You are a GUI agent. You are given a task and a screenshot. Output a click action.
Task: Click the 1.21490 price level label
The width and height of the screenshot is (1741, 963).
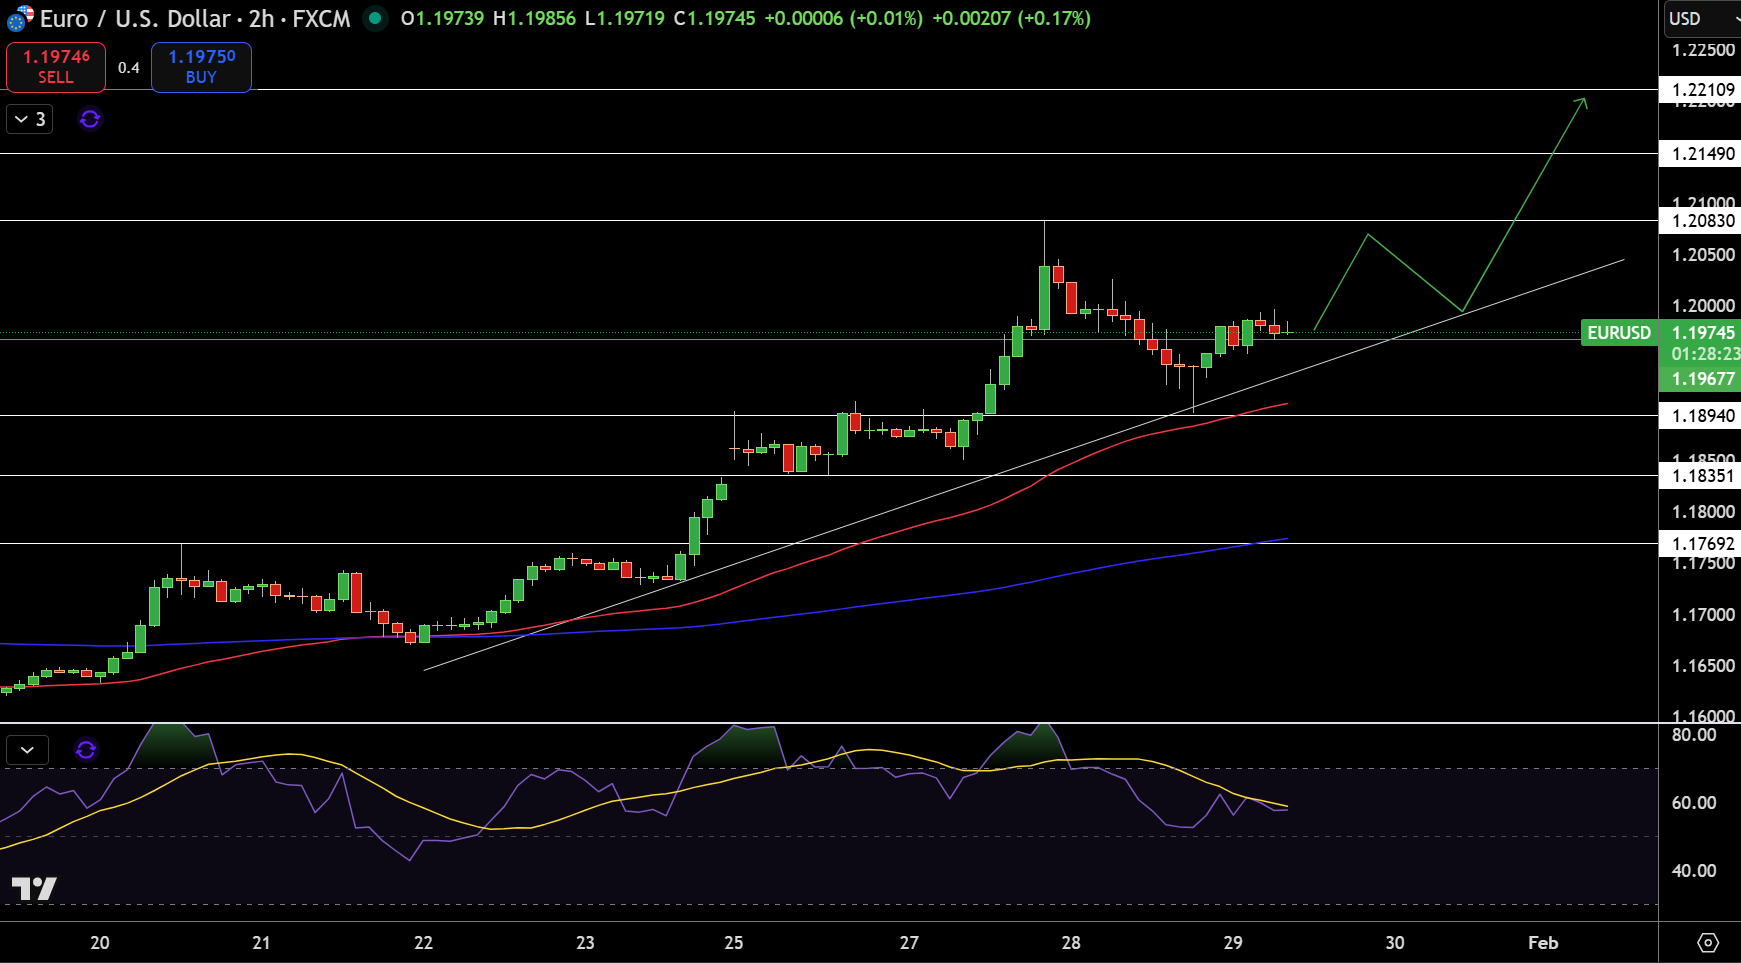(x=1700, y=154)
